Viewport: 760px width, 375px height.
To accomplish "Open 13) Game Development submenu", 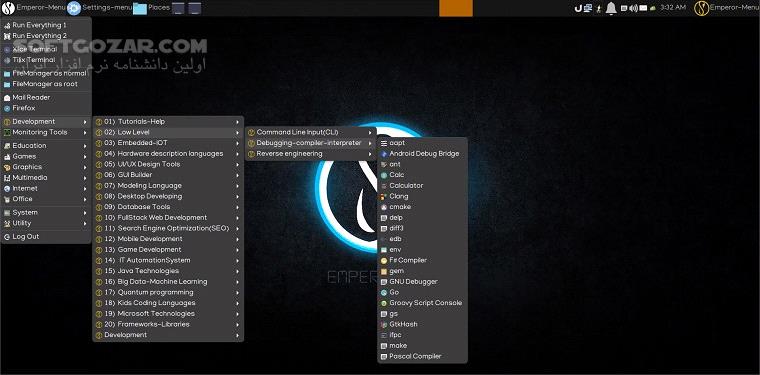I will pos(168,250).
